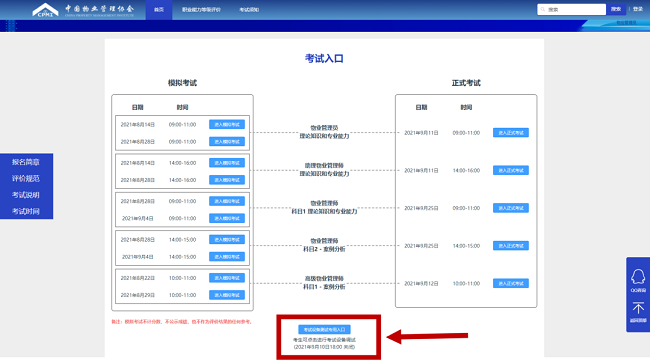Screen dimensions: 650x360
Task: Open 评价规范 in the side menu
Action: click(26, 178)
